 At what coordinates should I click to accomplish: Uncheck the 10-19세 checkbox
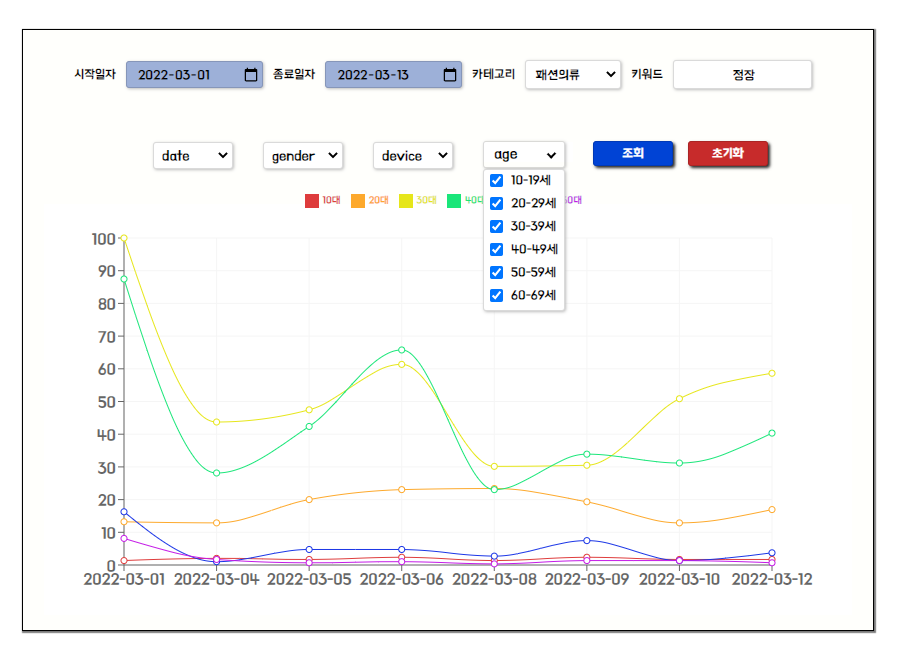pyautogui.click(x=496, y=180)
